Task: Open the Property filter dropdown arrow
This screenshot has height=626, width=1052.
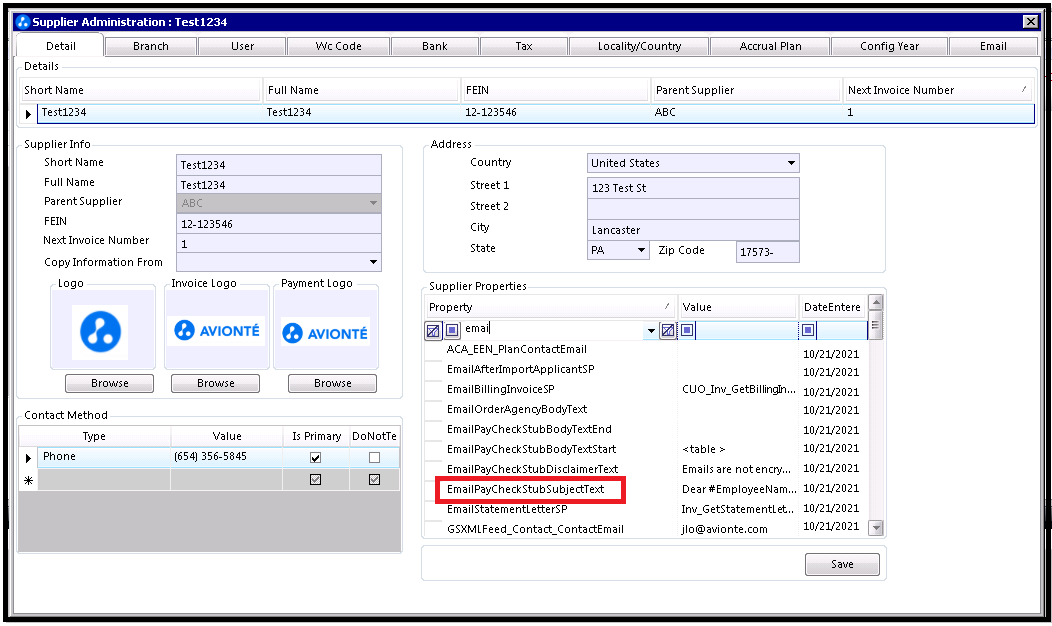Action: [651, 331]
